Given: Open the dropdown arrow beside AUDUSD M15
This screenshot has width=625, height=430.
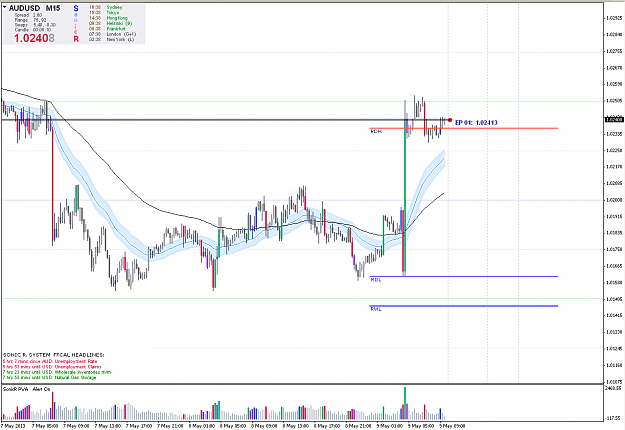Looking at the screenshot, I should 4,7.
